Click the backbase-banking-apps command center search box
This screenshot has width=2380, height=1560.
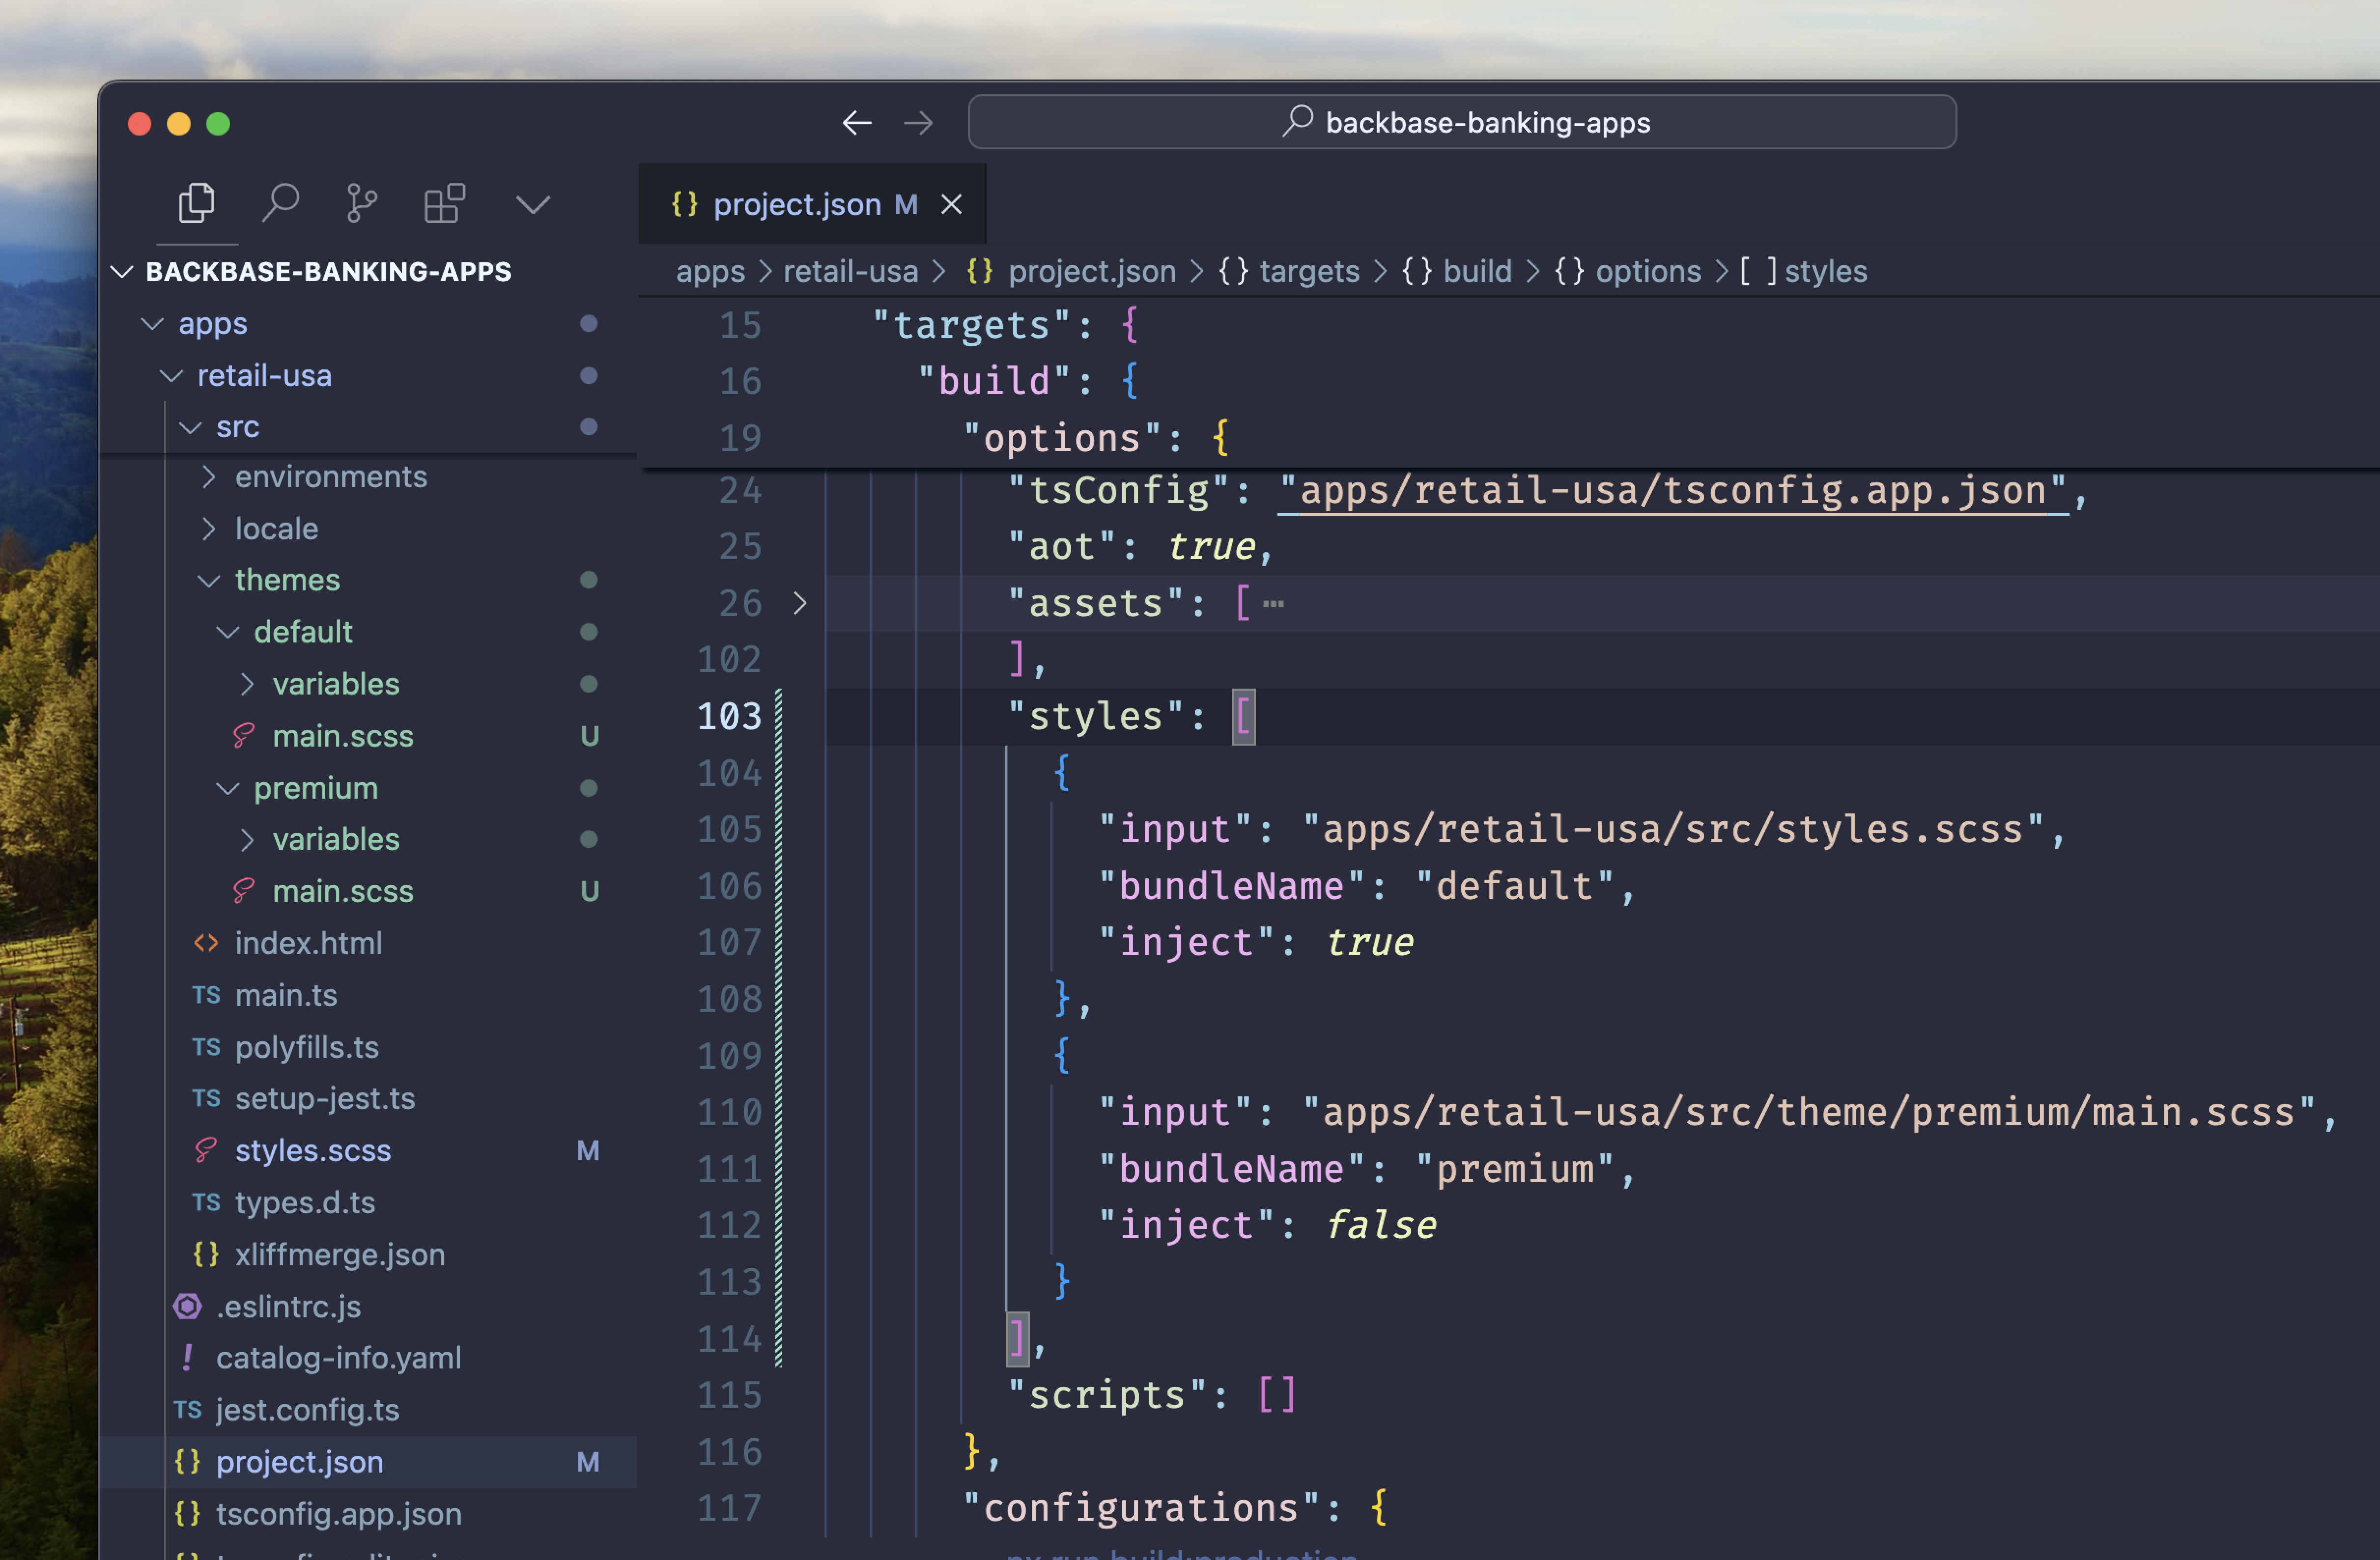pyautogui.click(x=1462, y=122)
